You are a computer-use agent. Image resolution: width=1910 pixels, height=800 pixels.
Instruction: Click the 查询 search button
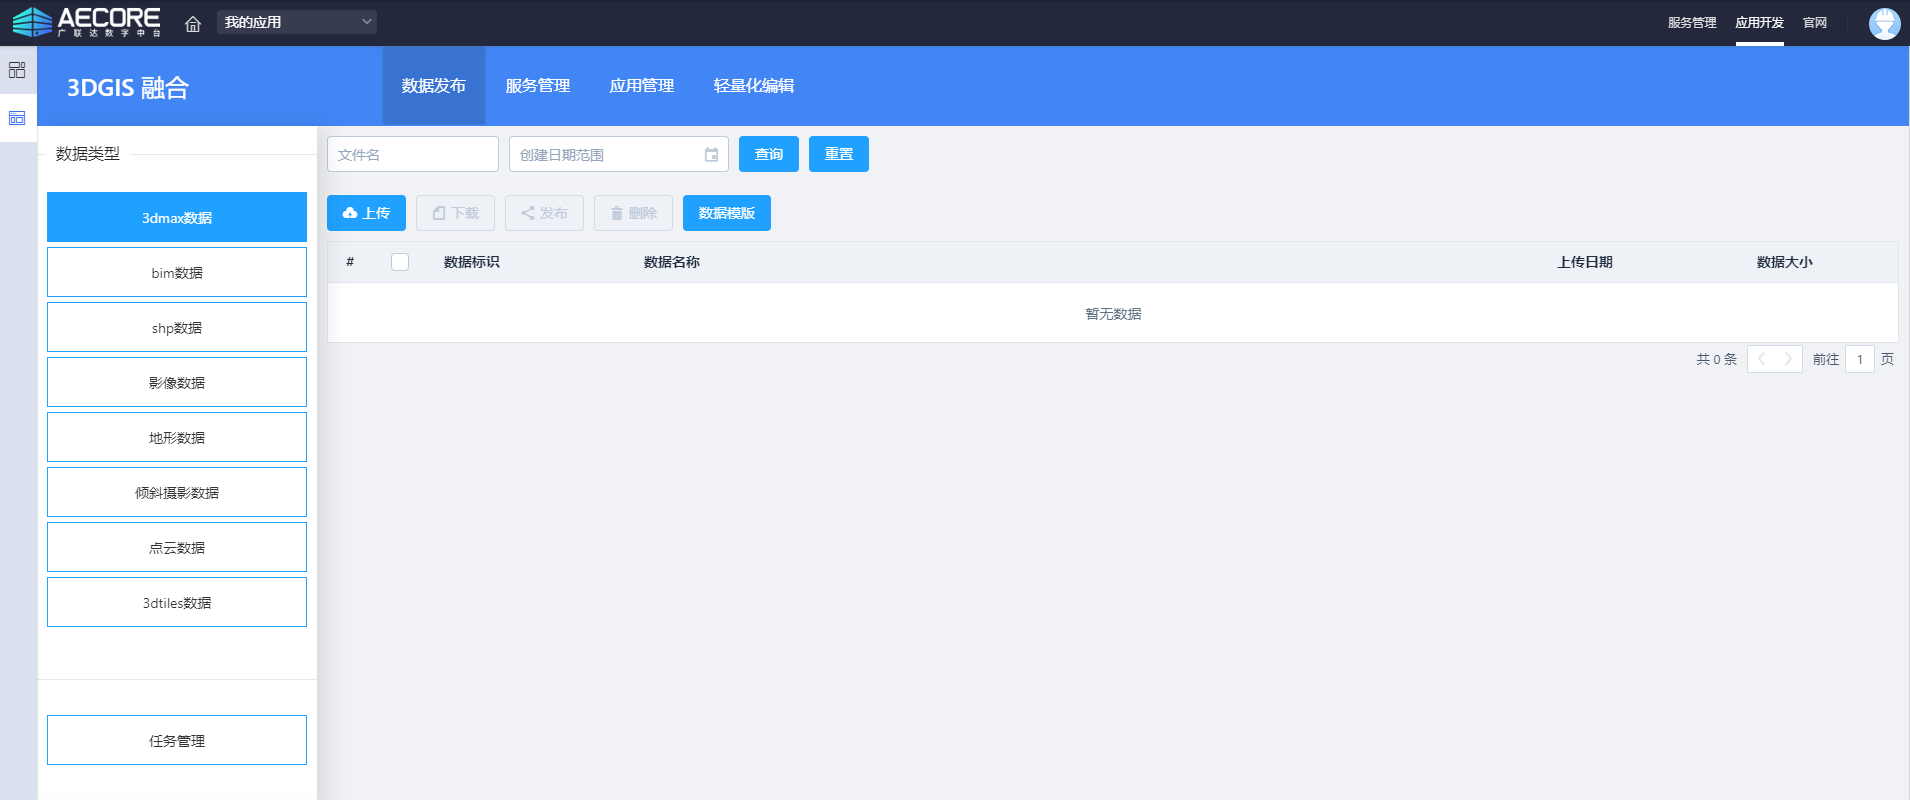point(768,154)
